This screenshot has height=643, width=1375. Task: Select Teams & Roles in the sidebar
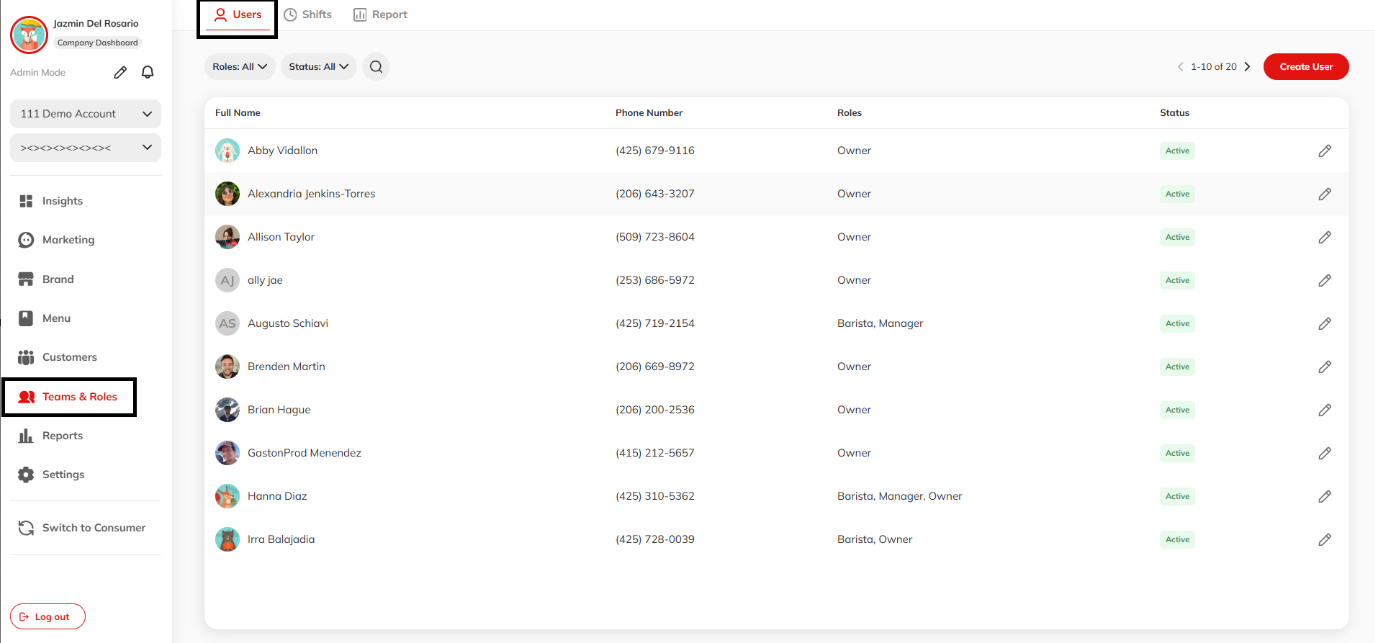(69, 396)
